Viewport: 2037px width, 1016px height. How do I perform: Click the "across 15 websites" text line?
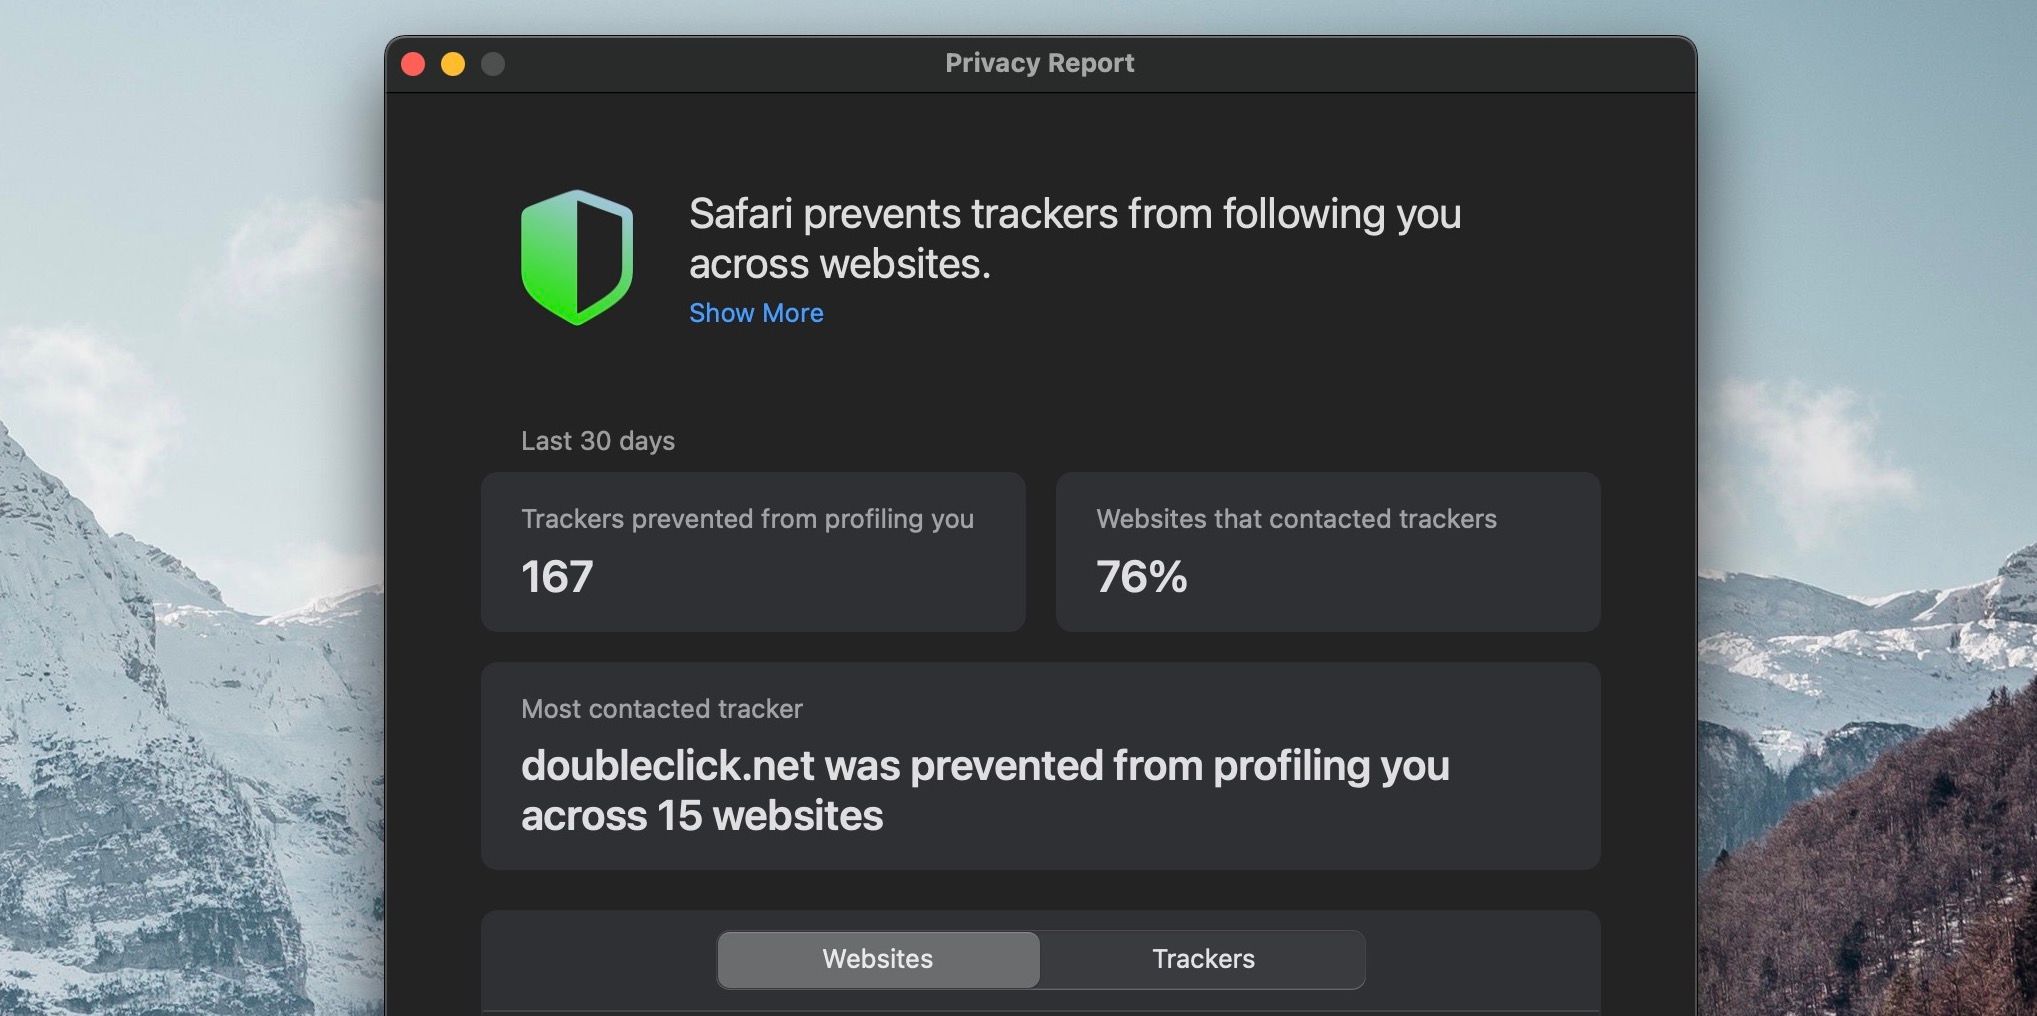702,816
